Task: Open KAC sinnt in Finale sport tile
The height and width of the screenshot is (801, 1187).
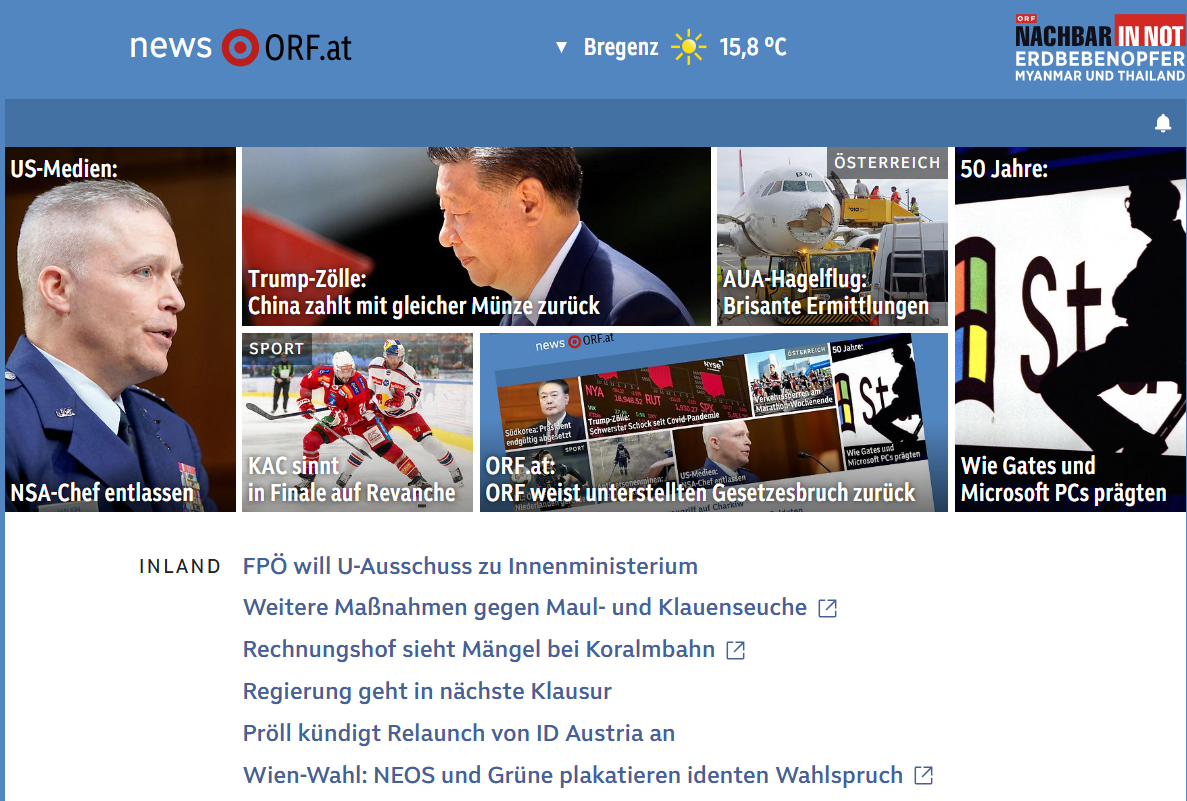Action: click(357, 422)
